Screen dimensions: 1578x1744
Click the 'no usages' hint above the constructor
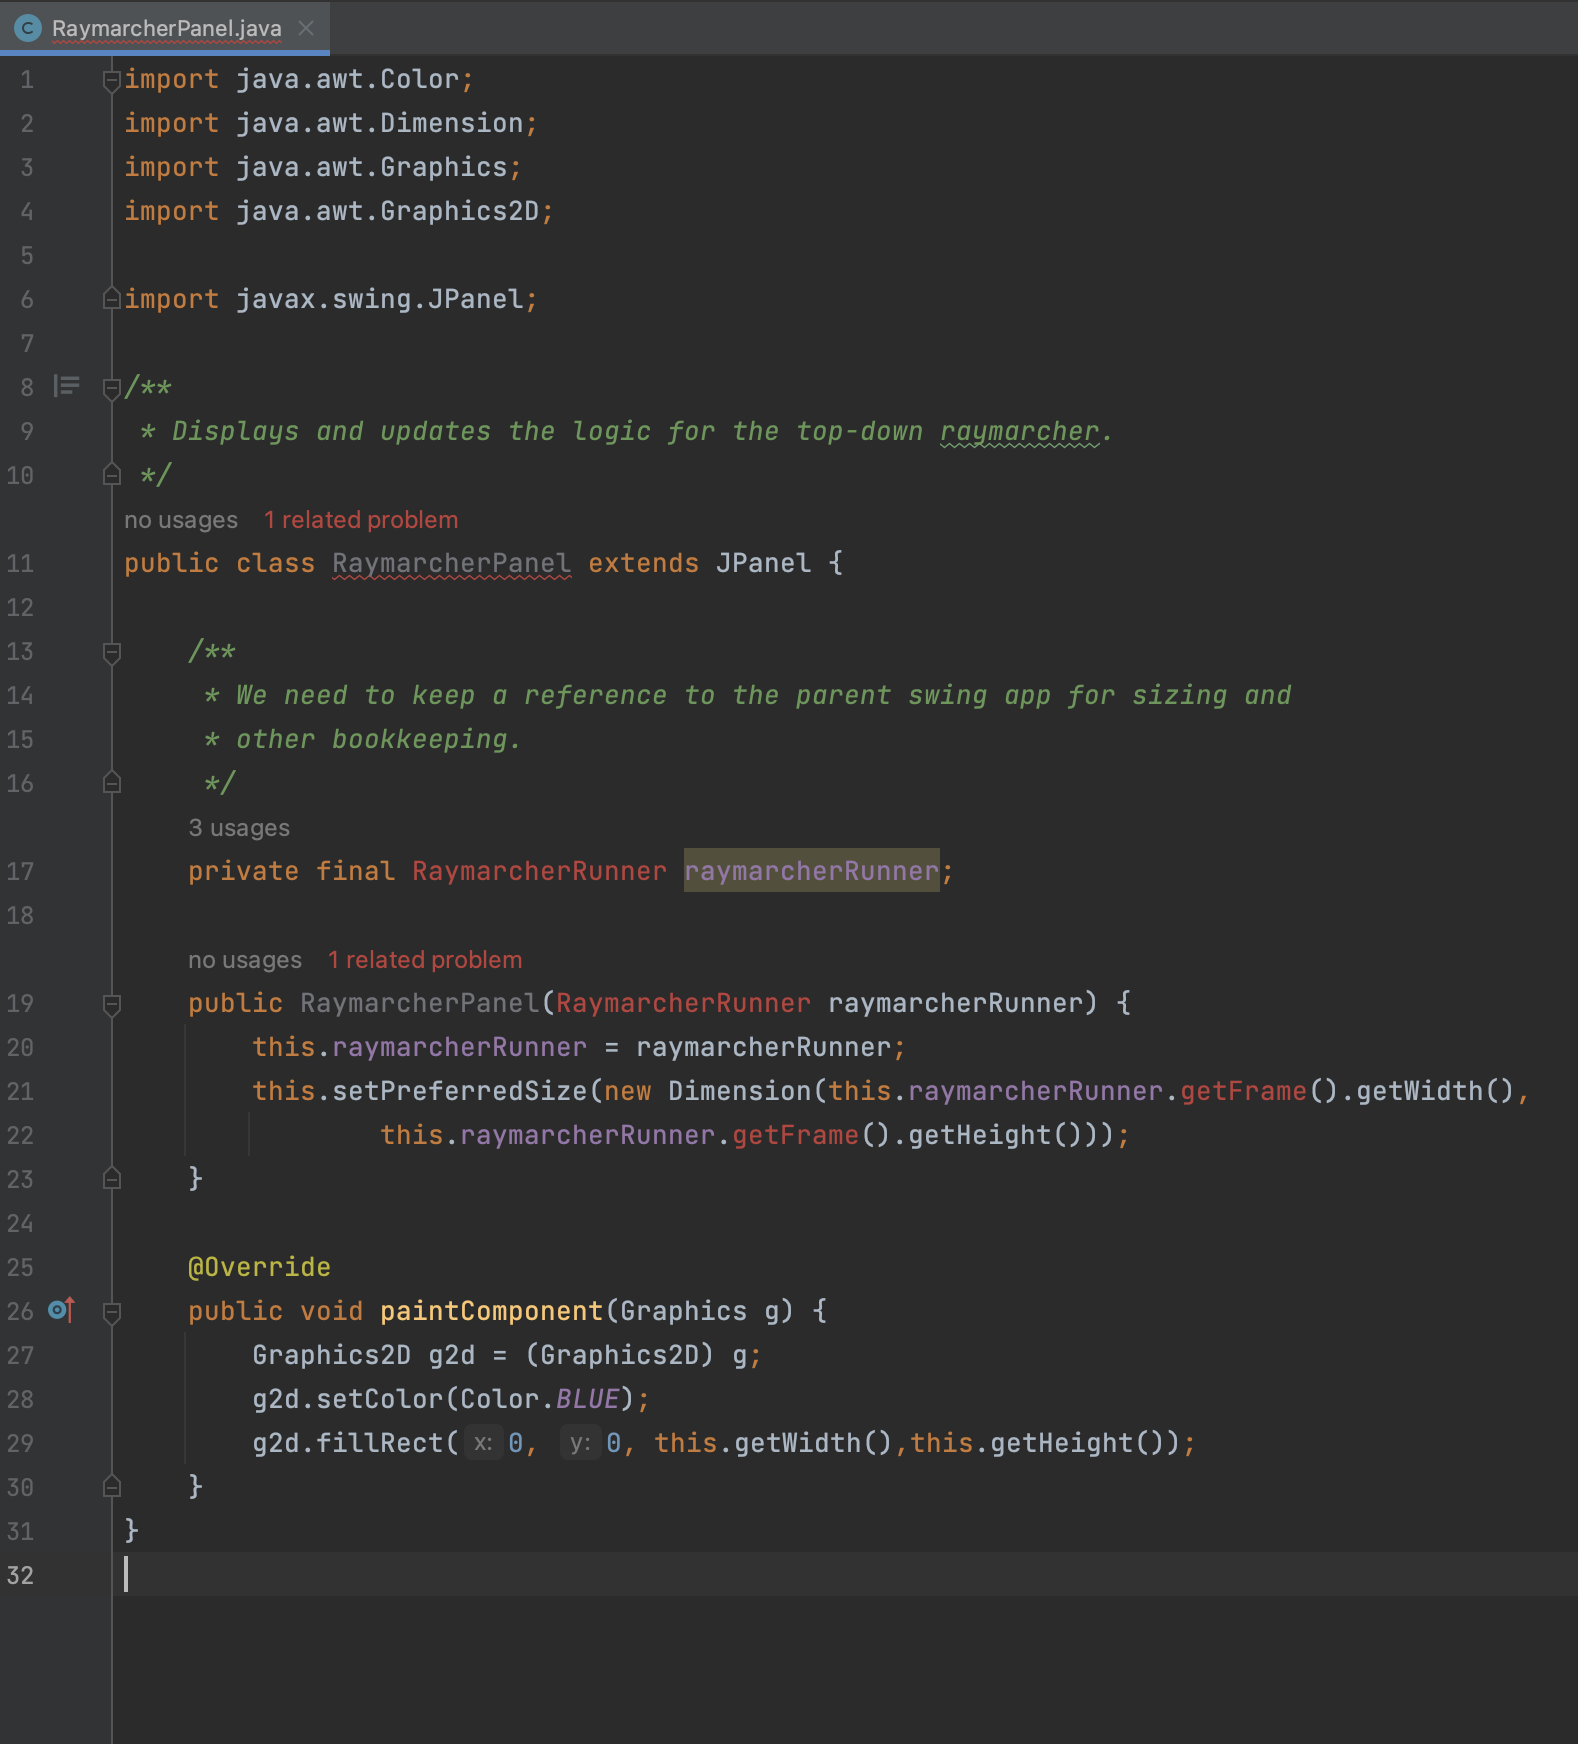click(x=245, y=960)
